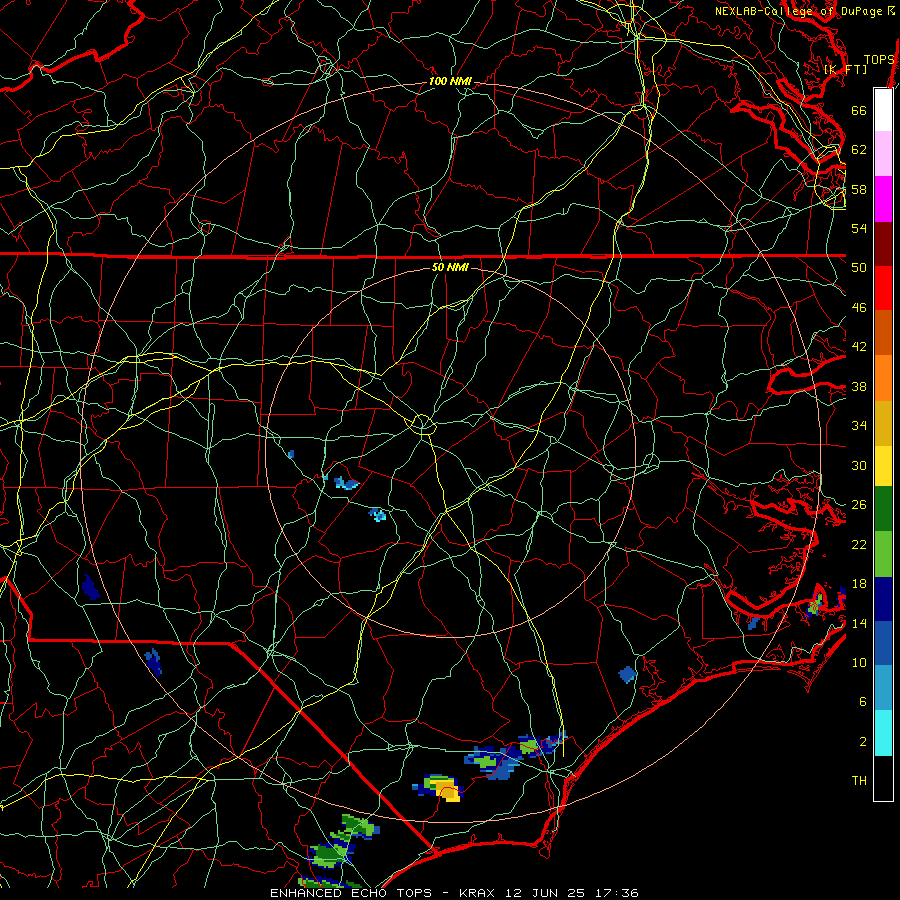The image size is (900, 900).
Task: Click the legend value 2
Action: [x=862, y=742]
